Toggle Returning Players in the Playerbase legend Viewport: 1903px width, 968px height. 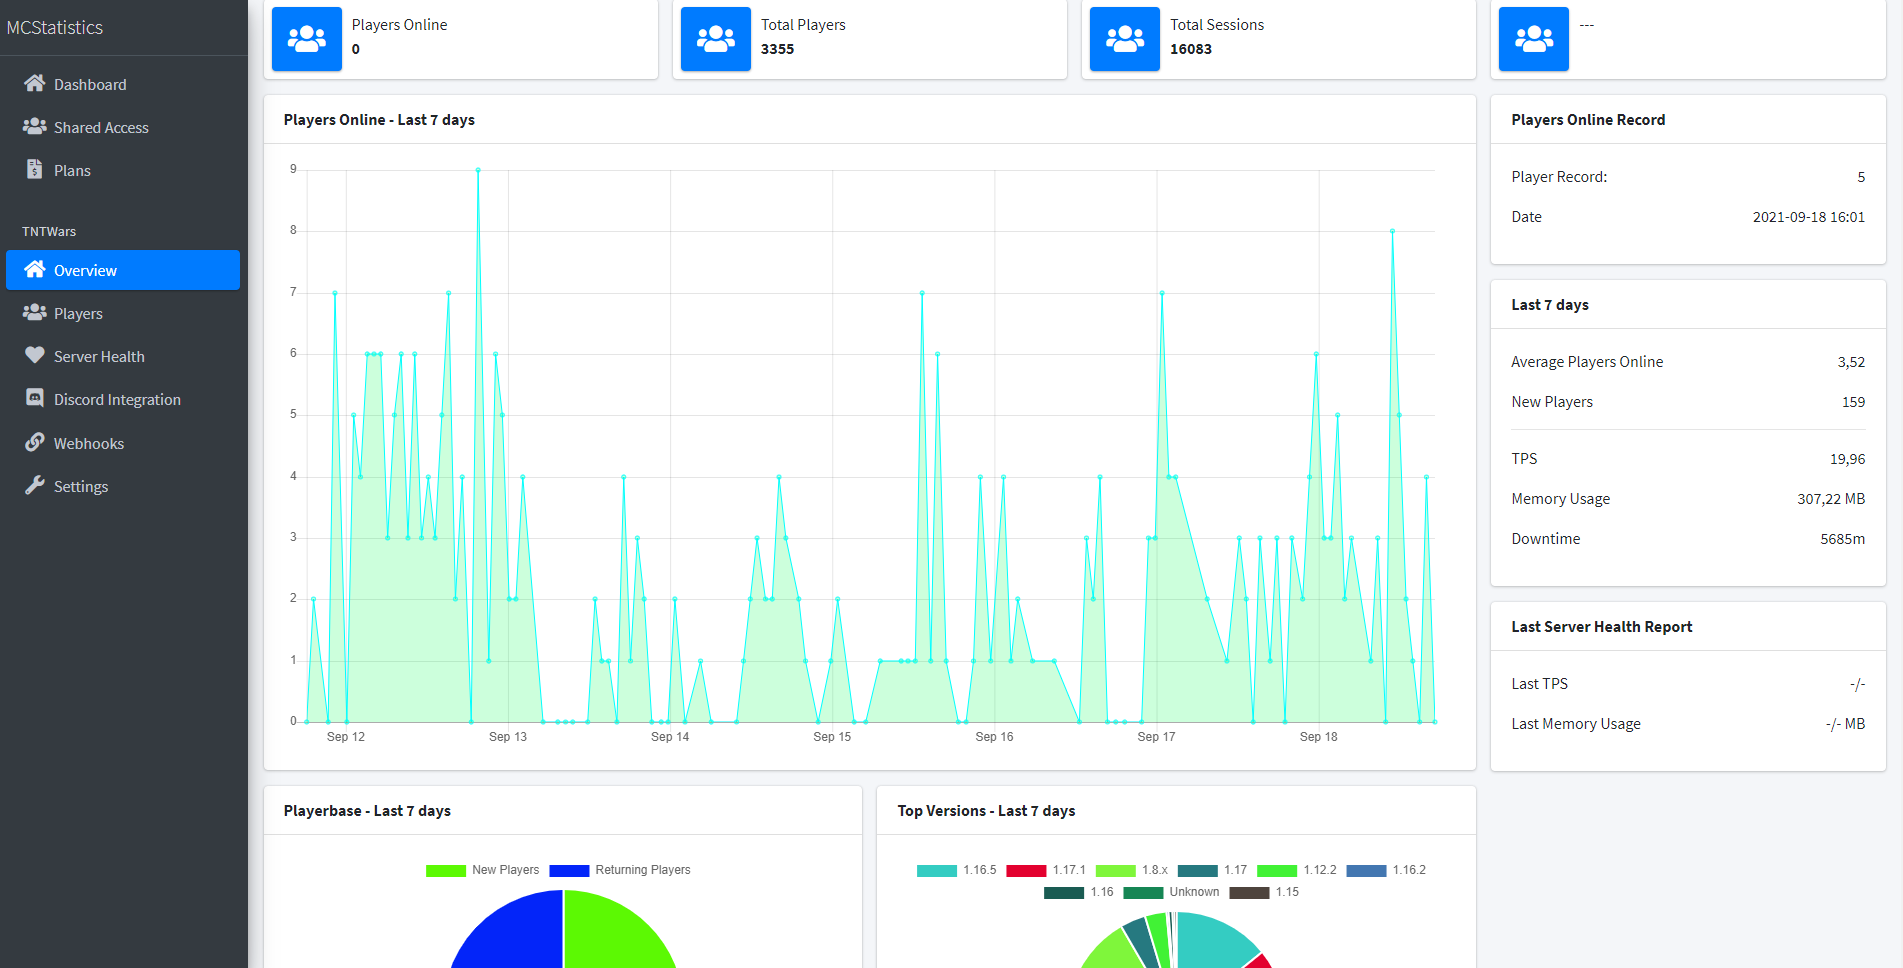pos(643,870)
